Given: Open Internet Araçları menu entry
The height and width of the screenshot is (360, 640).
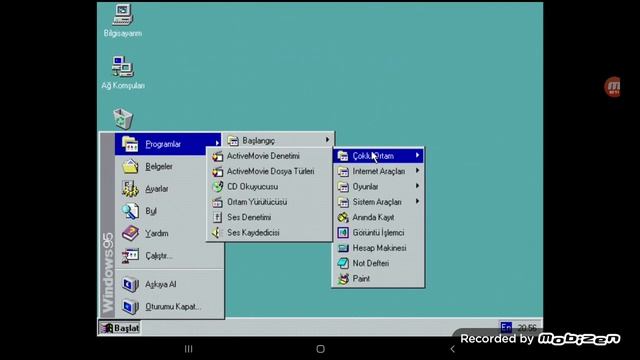Looking at the screenshot, I should point(378,171).
